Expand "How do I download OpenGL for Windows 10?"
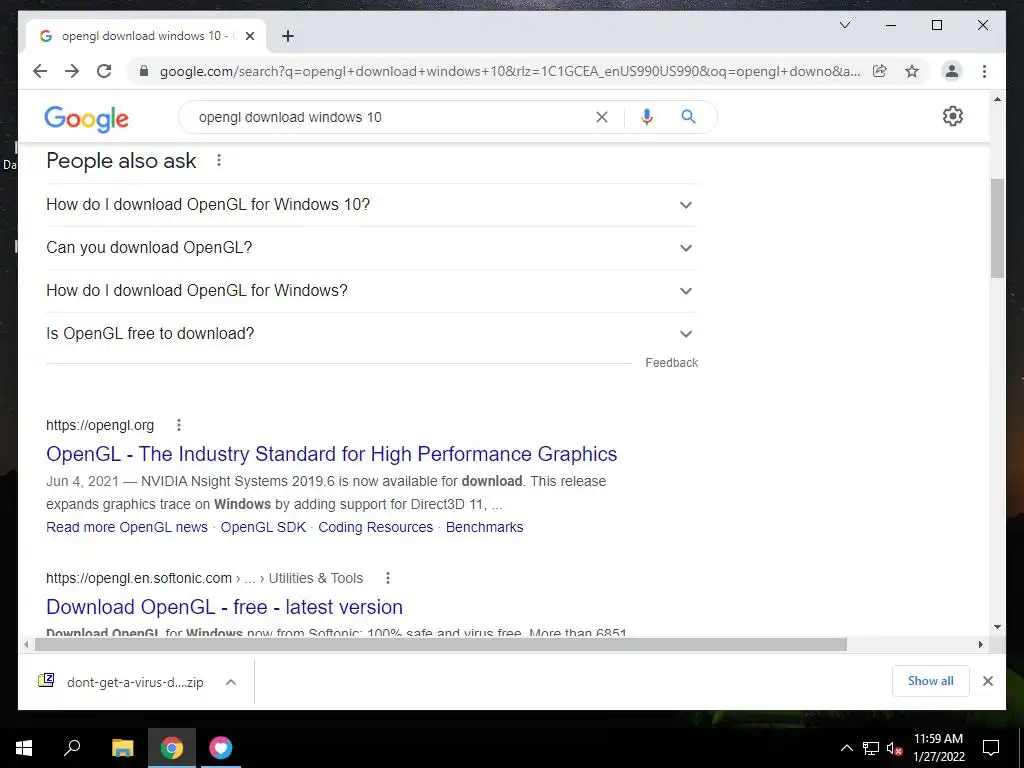Screen dimensions: 1024x768 (x=371, y=204)
